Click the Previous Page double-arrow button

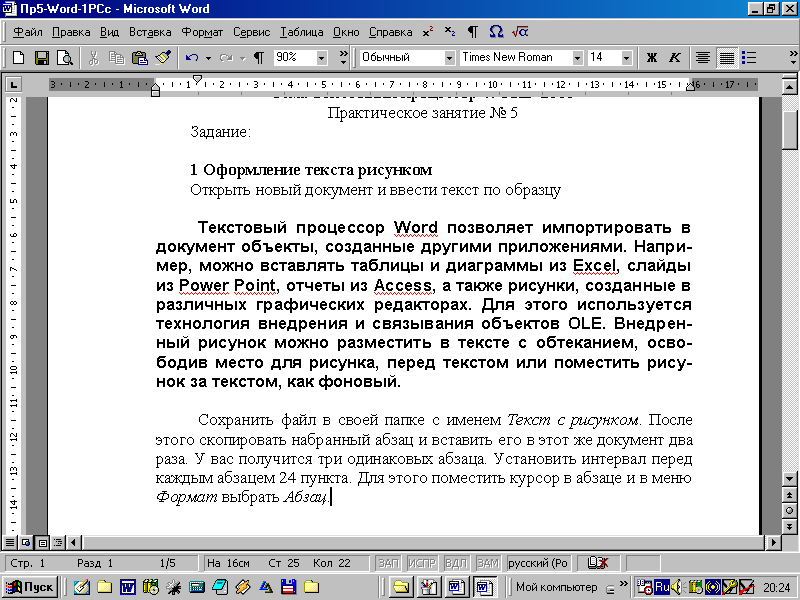click(789, 495)
